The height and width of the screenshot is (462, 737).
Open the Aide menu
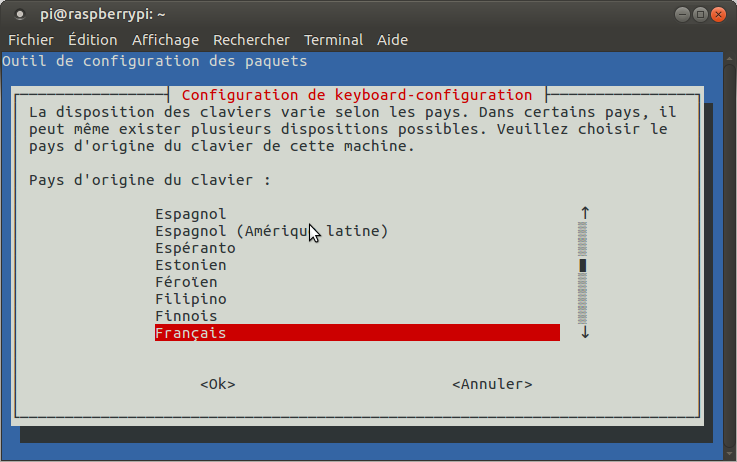coord(392,40)
